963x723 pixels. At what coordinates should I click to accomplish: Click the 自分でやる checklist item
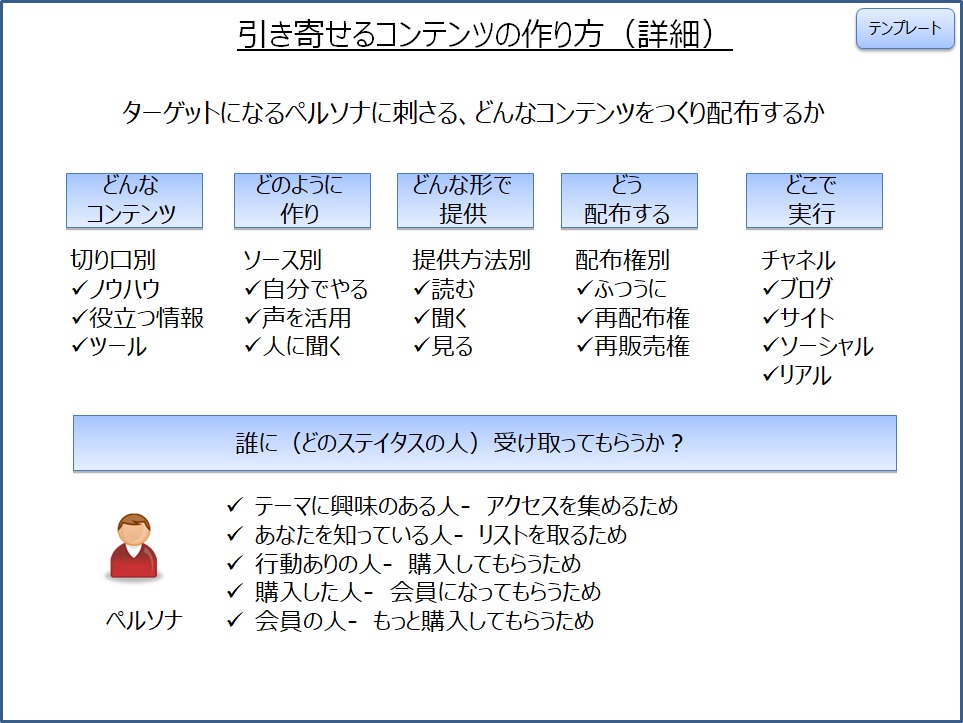pos(306,289)
